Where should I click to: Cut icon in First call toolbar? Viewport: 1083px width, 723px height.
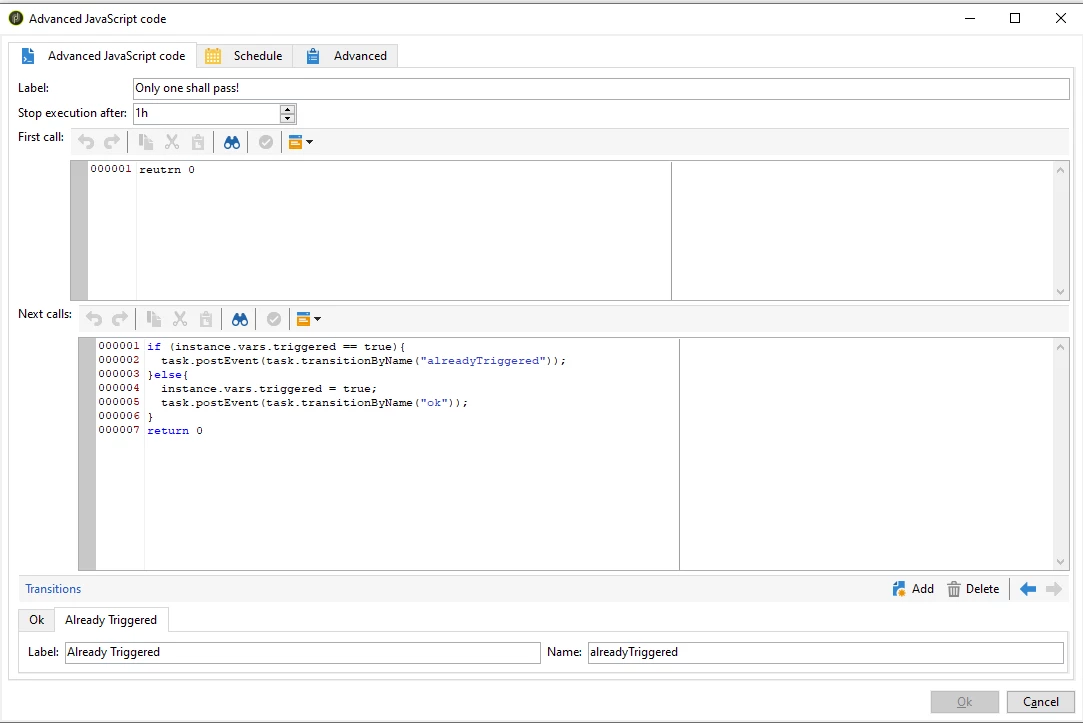pyautogui.click(x=172, y=142)
